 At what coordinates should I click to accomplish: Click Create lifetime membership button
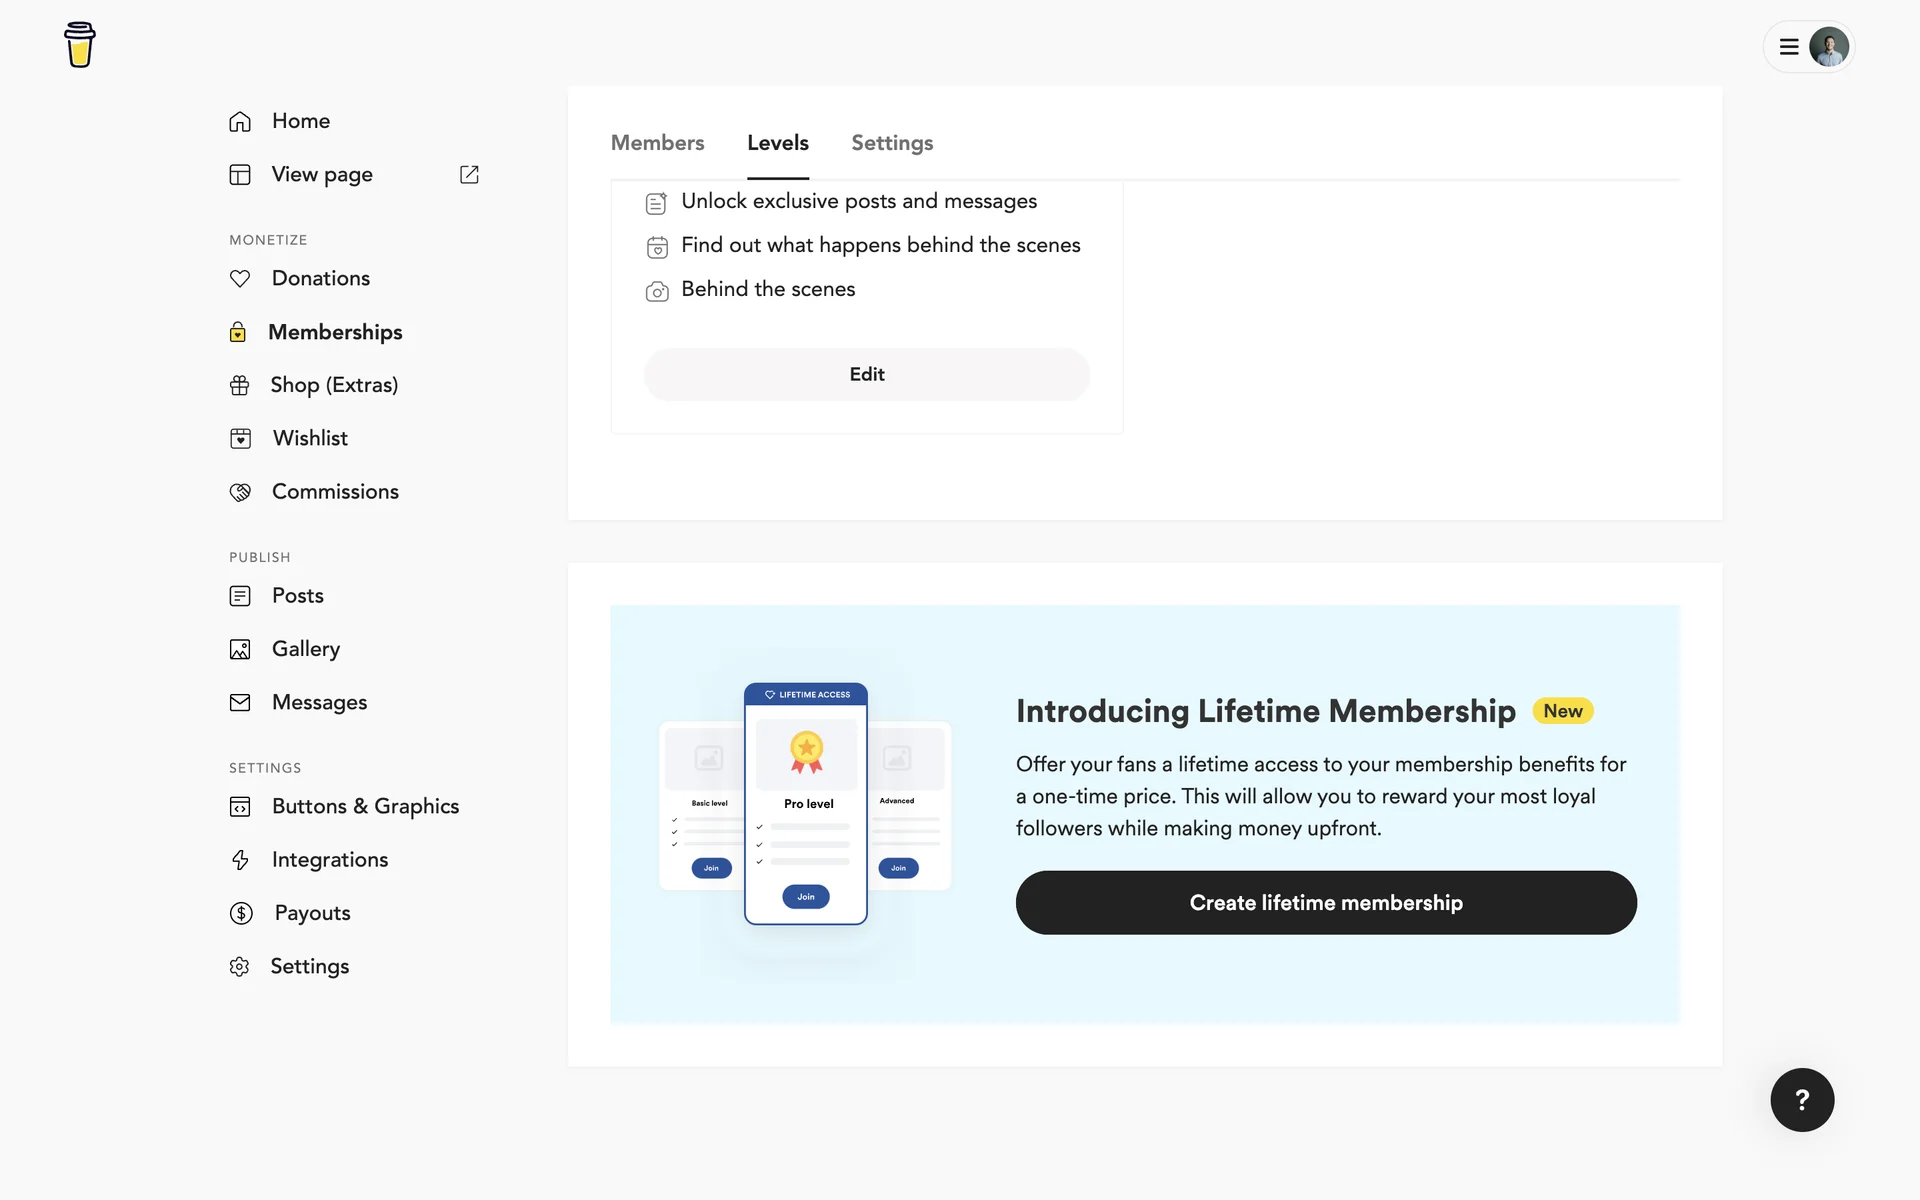(1326, 903)
